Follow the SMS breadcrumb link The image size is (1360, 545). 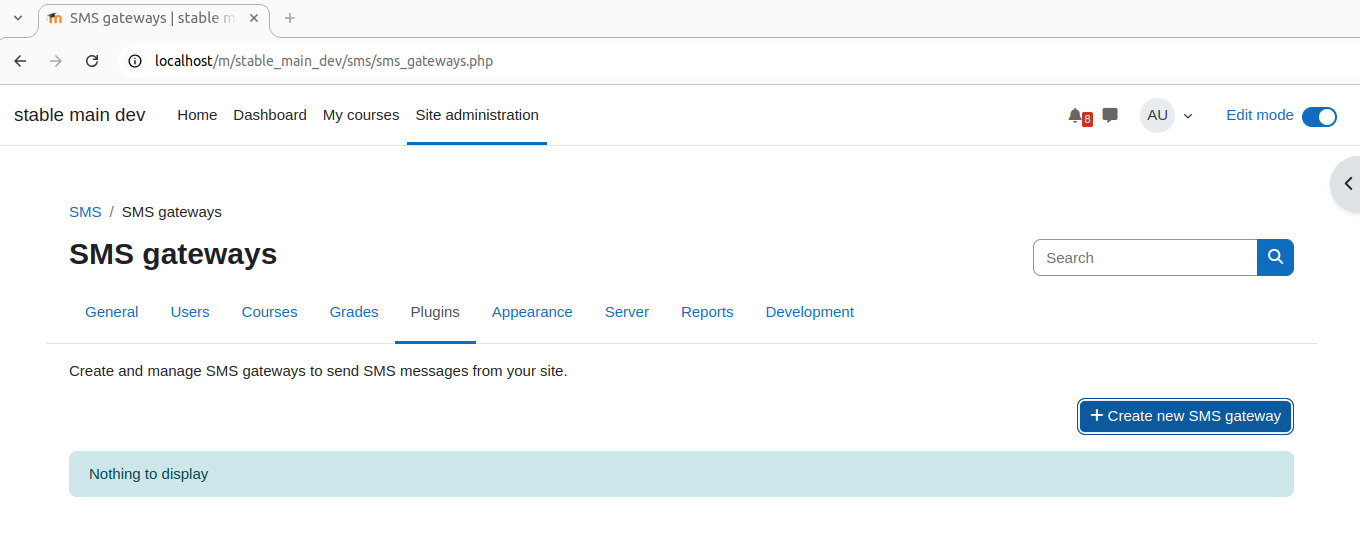pyautogui.click(x=85, y=212)
